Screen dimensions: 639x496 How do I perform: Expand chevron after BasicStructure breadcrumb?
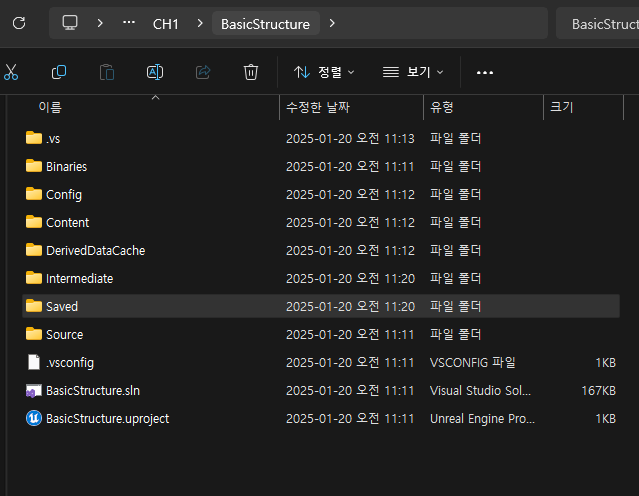332,23
